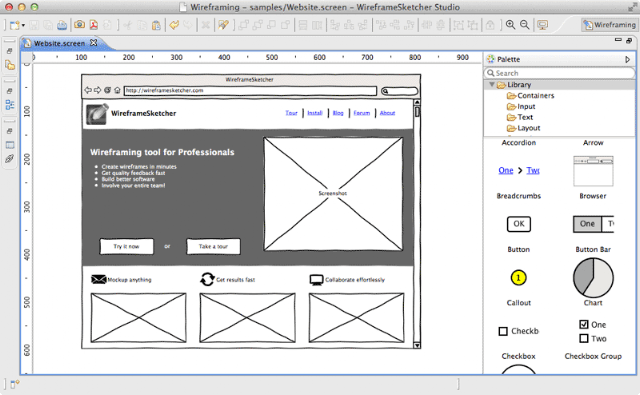640x395 pixels.
Task: Open the new file dropdown arrow
Action: click(x=23, y=25)
